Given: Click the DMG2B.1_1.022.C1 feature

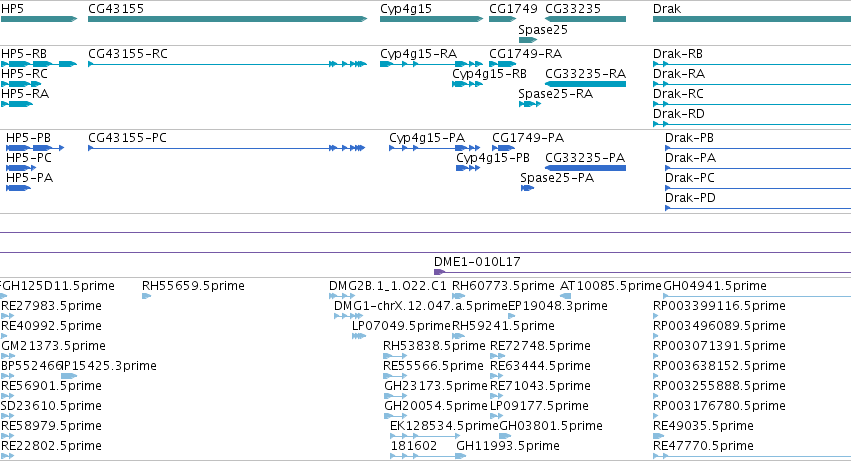Looking at the screenshot, I should [342, 296].
